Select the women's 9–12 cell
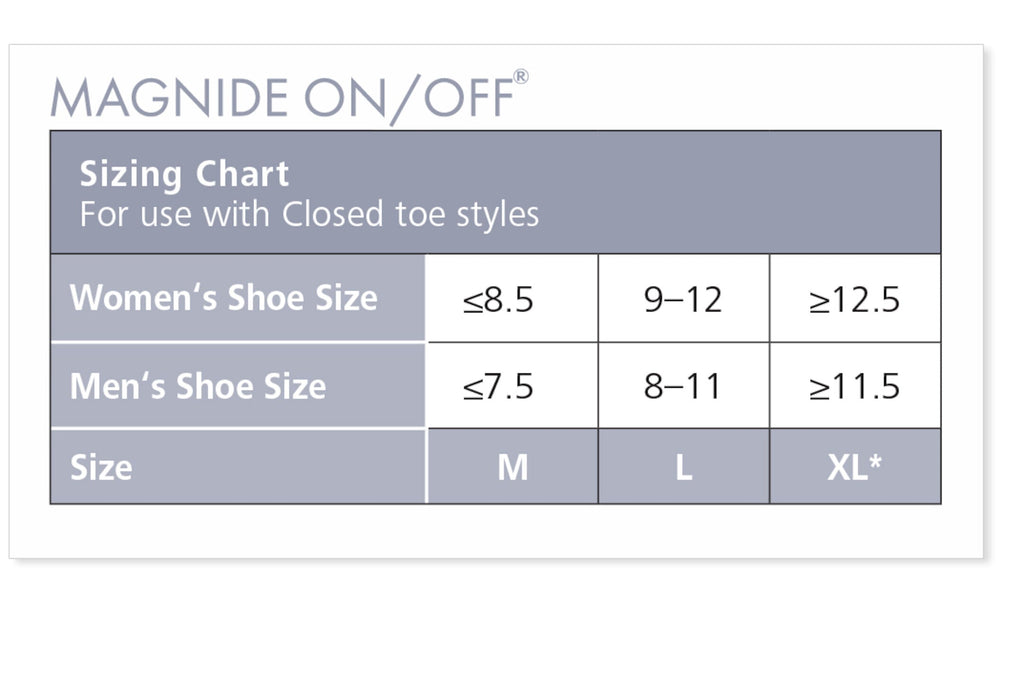Viewport: 1024px width, 682px height. pos(683,300)
